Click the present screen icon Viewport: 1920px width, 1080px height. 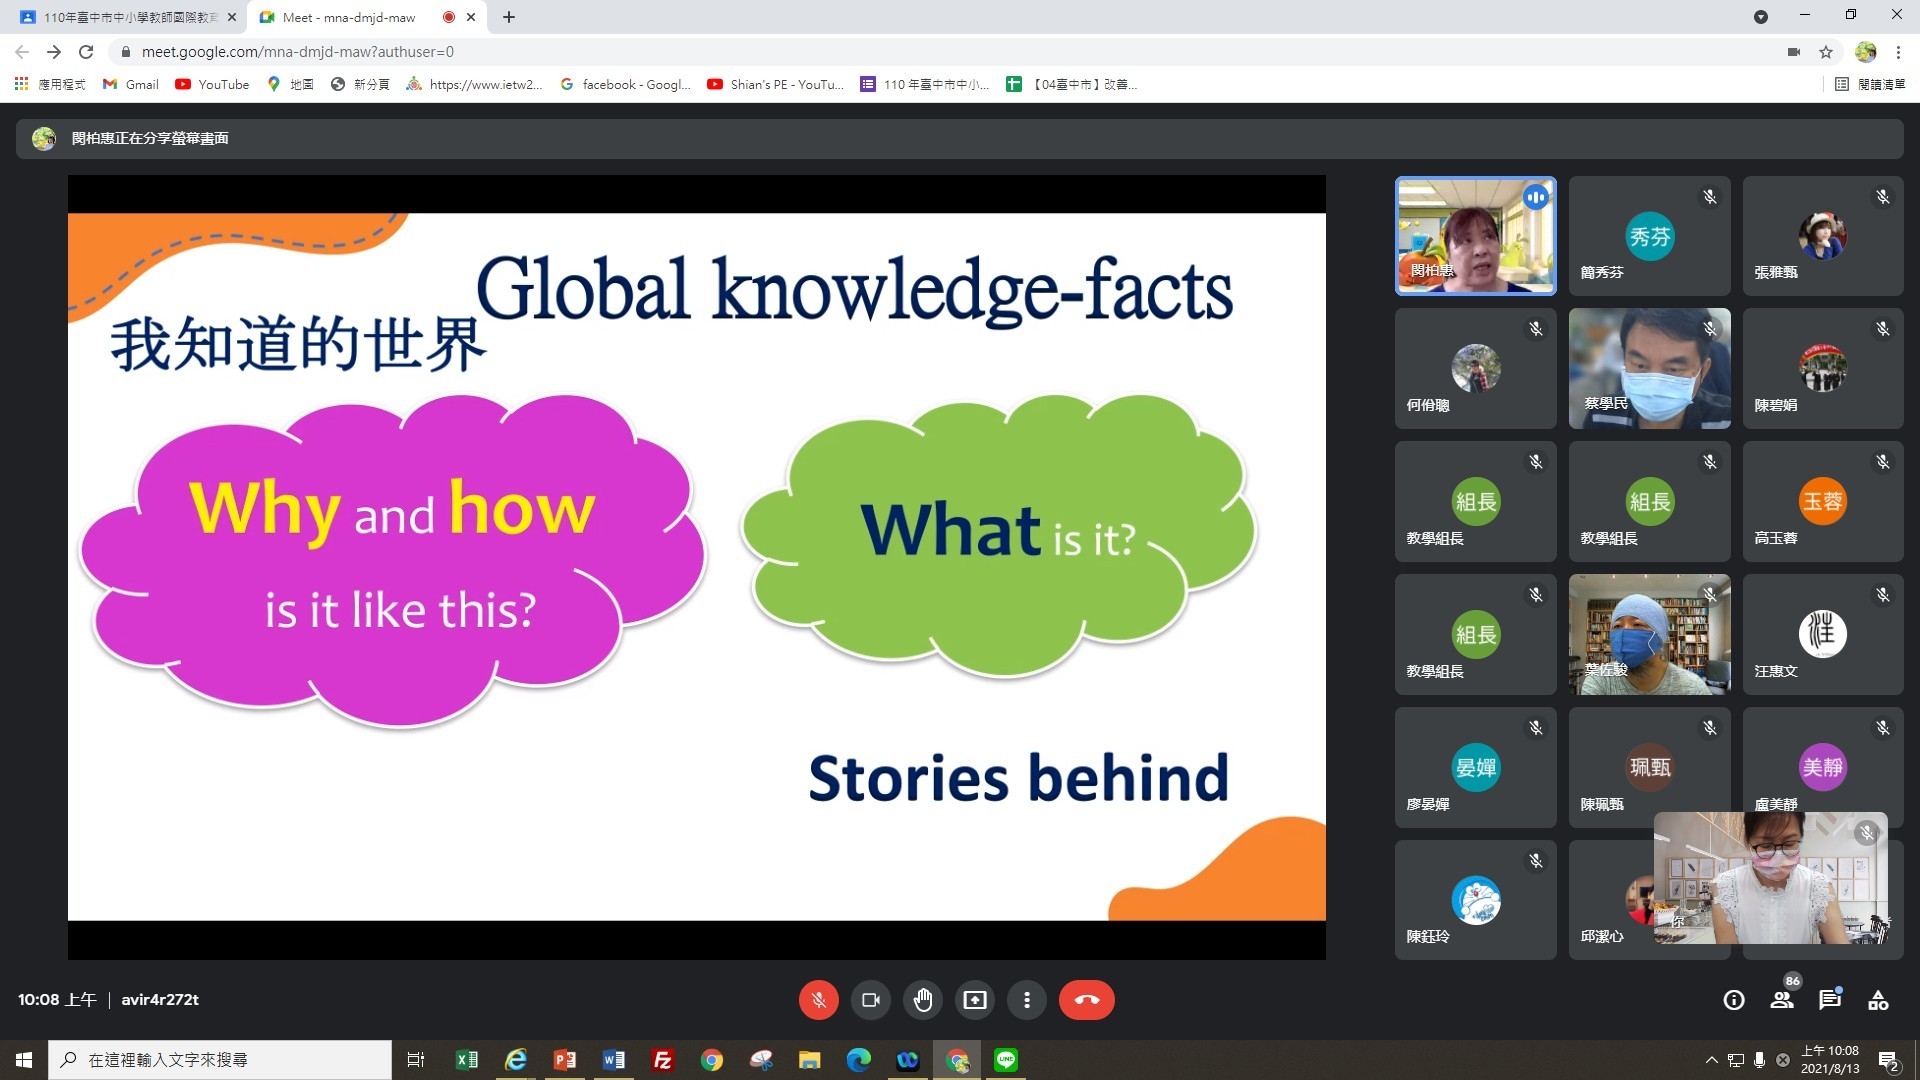pos(974,1000)
